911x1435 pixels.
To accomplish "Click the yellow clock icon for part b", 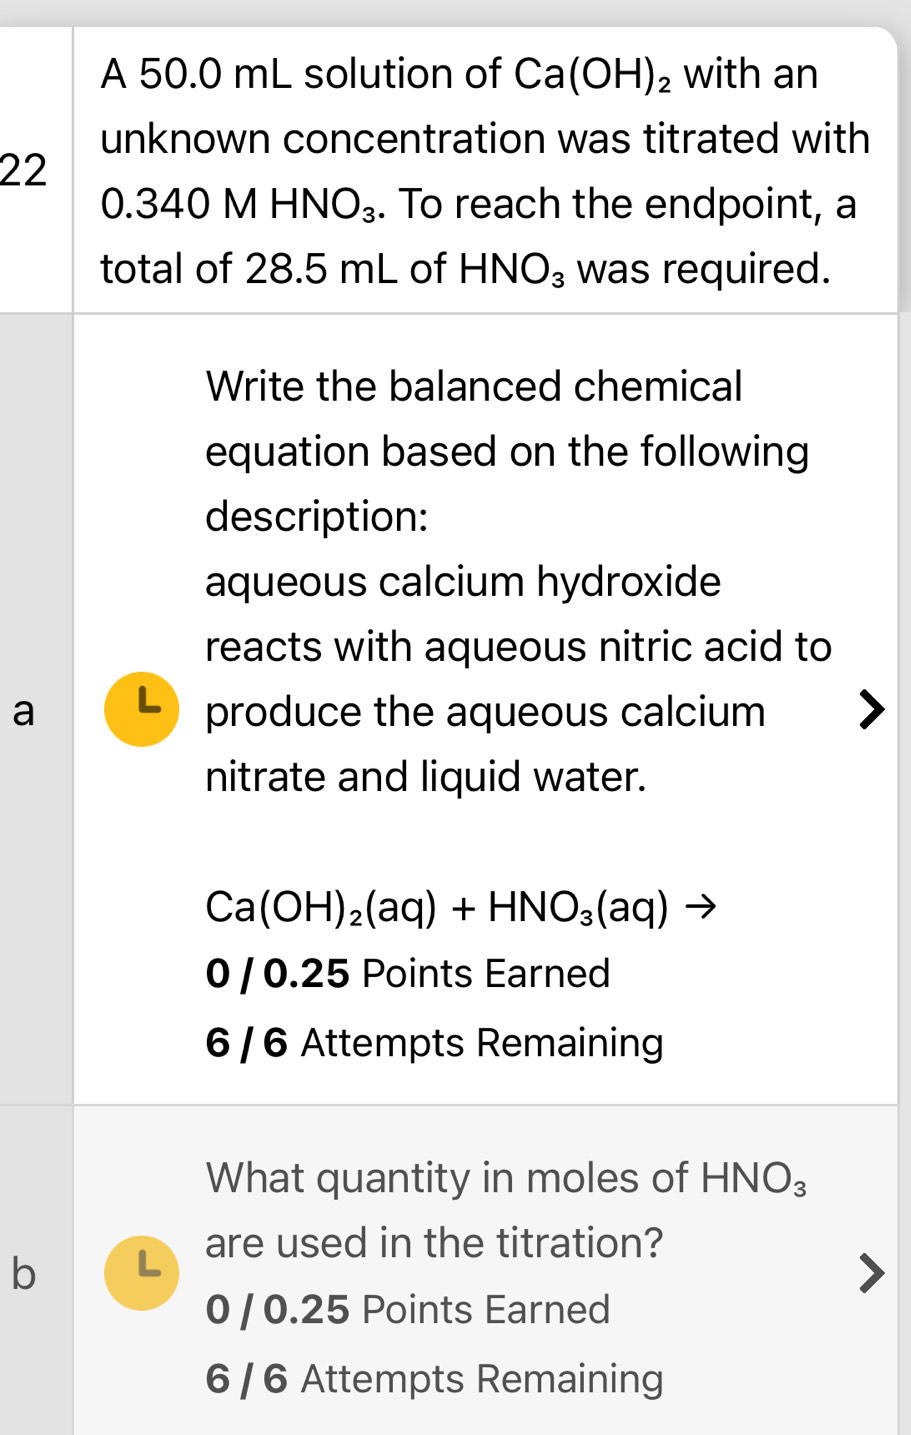I will 142,1272.
